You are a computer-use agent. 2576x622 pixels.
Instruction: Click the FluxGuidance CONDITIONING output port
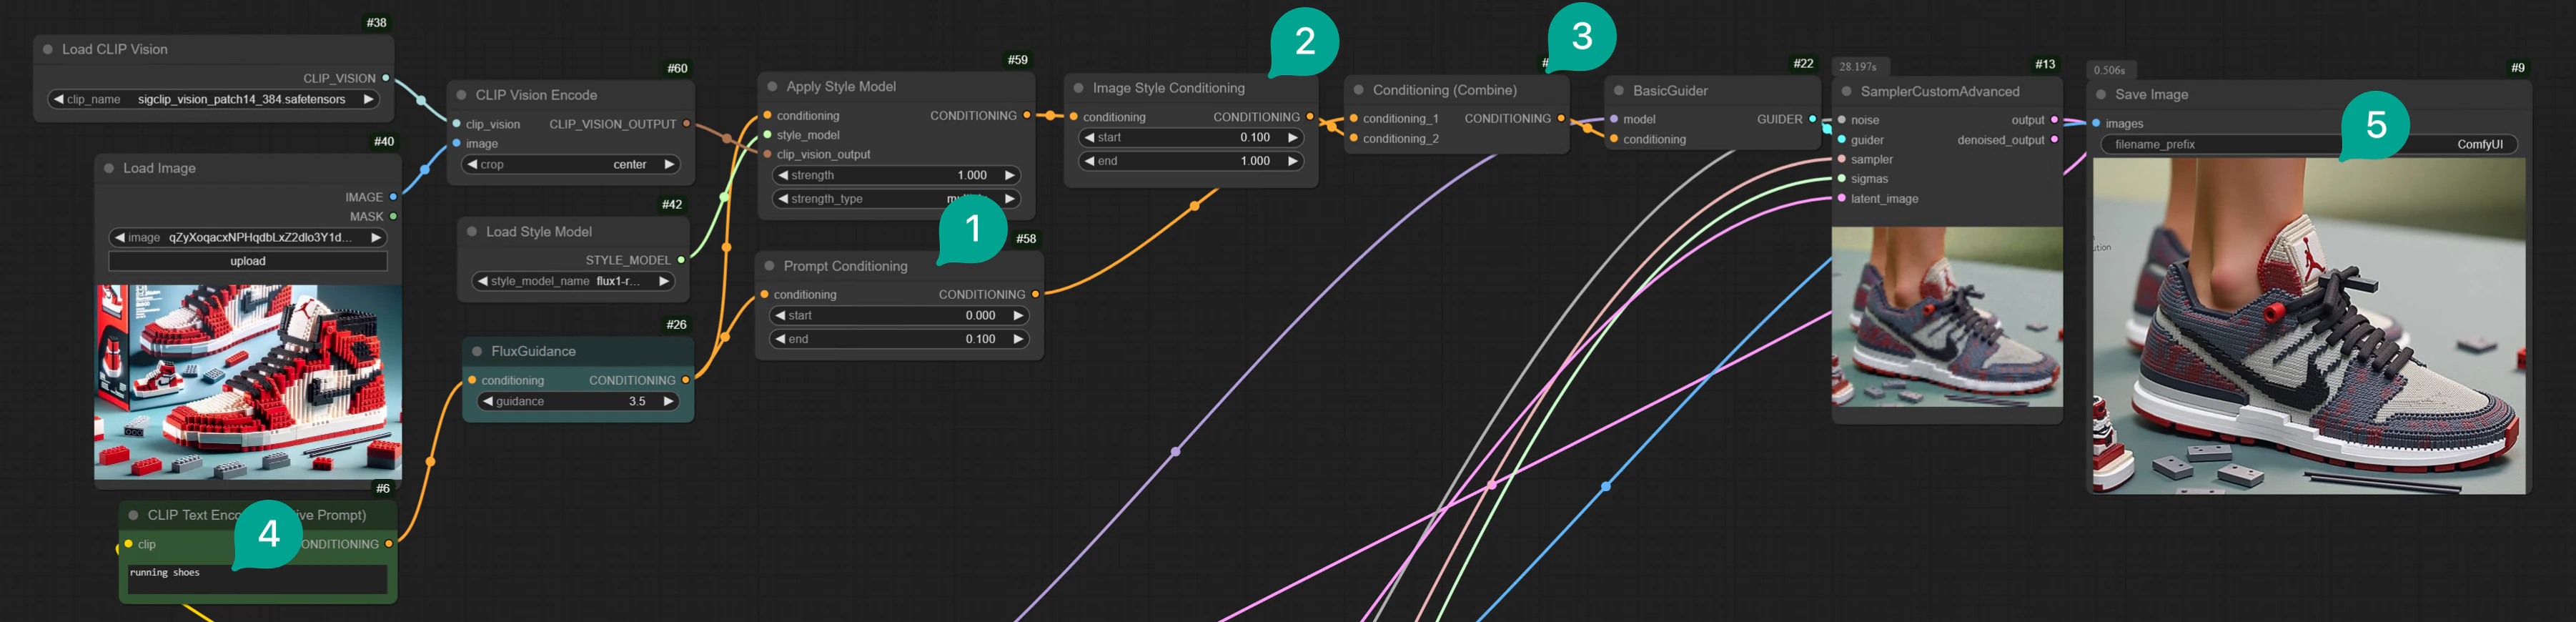685,380
